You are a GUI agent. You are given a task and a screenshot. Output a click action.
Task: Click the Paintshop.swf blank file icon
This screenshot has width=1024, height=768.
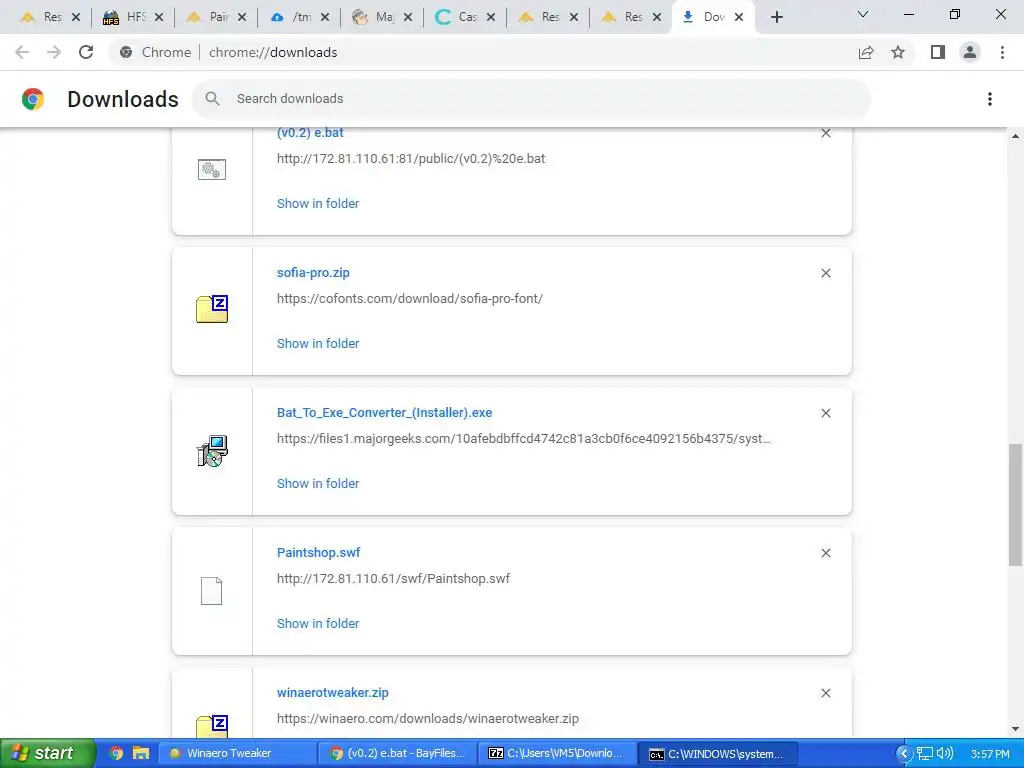click(211, 591)
